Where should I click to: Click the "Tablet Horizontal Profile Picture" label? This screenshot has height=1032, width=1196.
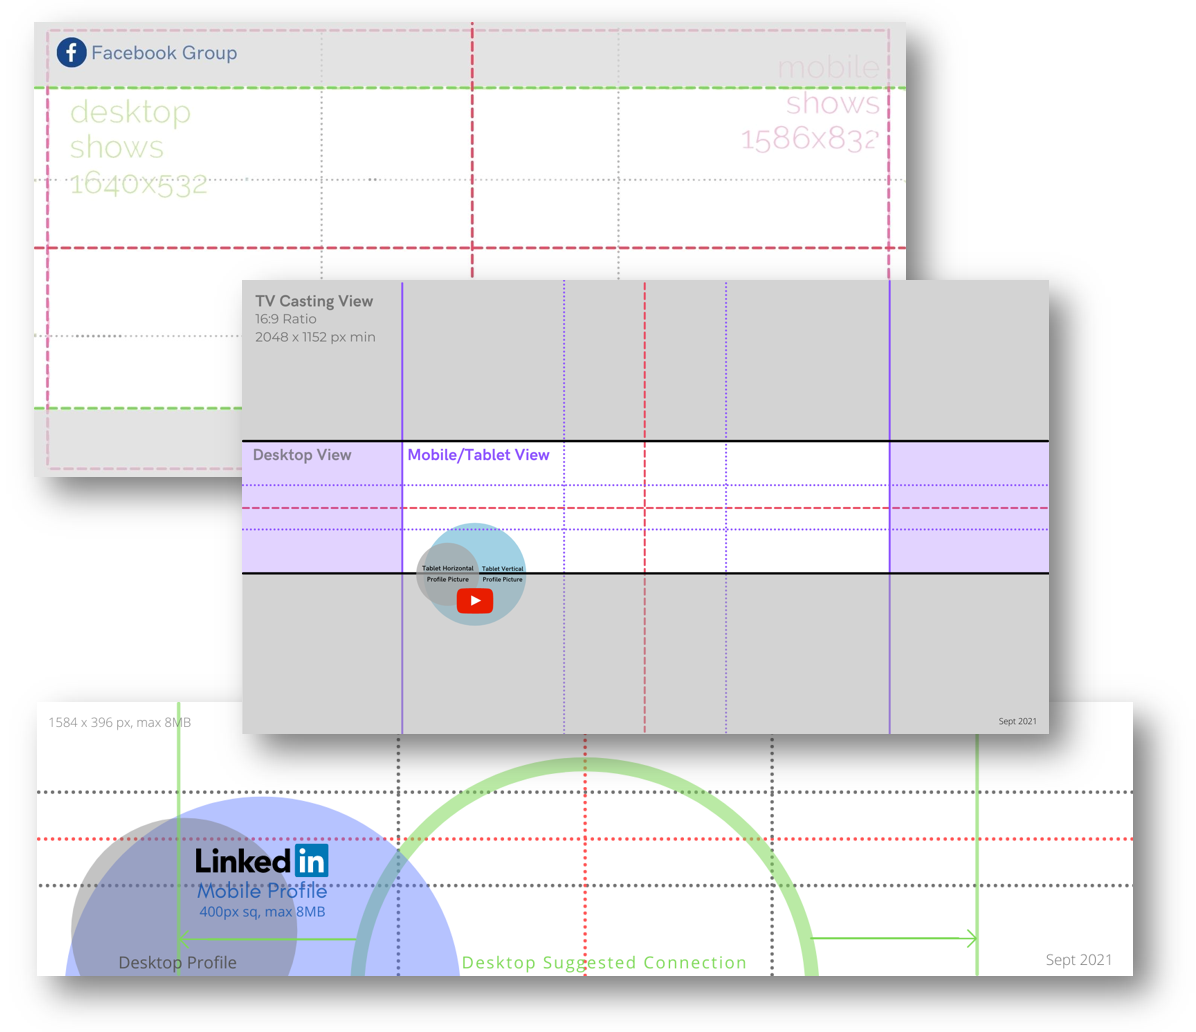tap(448, 574)
